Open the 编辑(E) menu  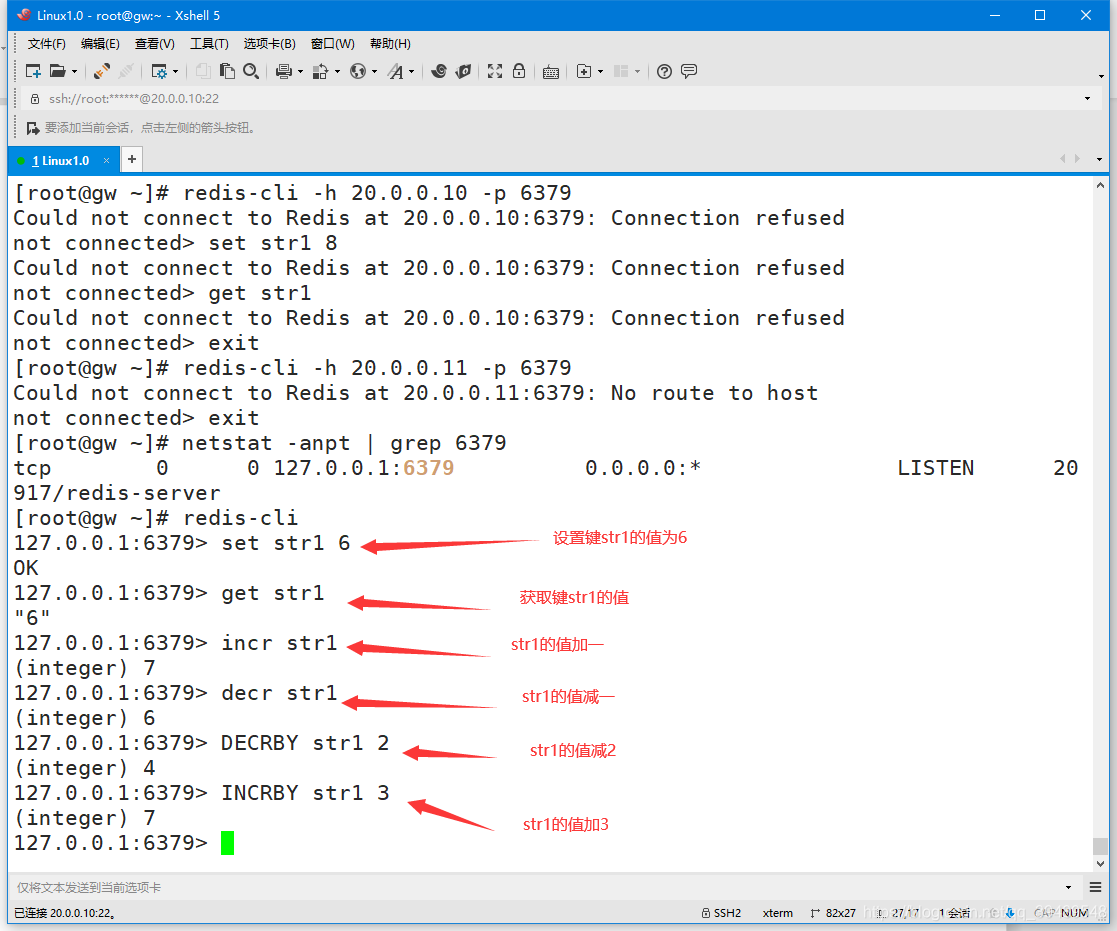pos(100,43)
